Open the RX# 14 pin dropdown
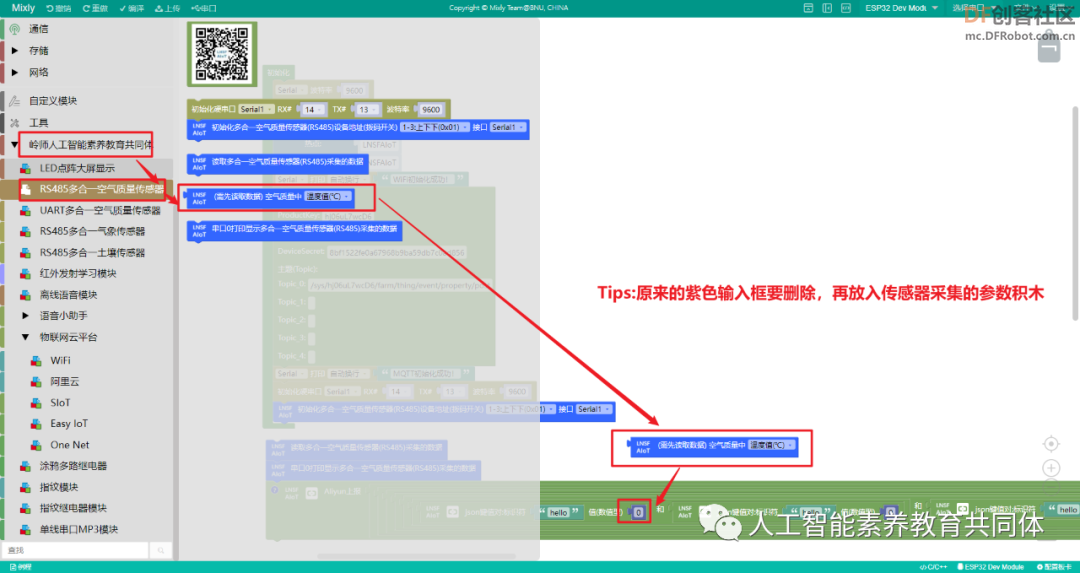The image size is (1080, 573). [313, 110]
